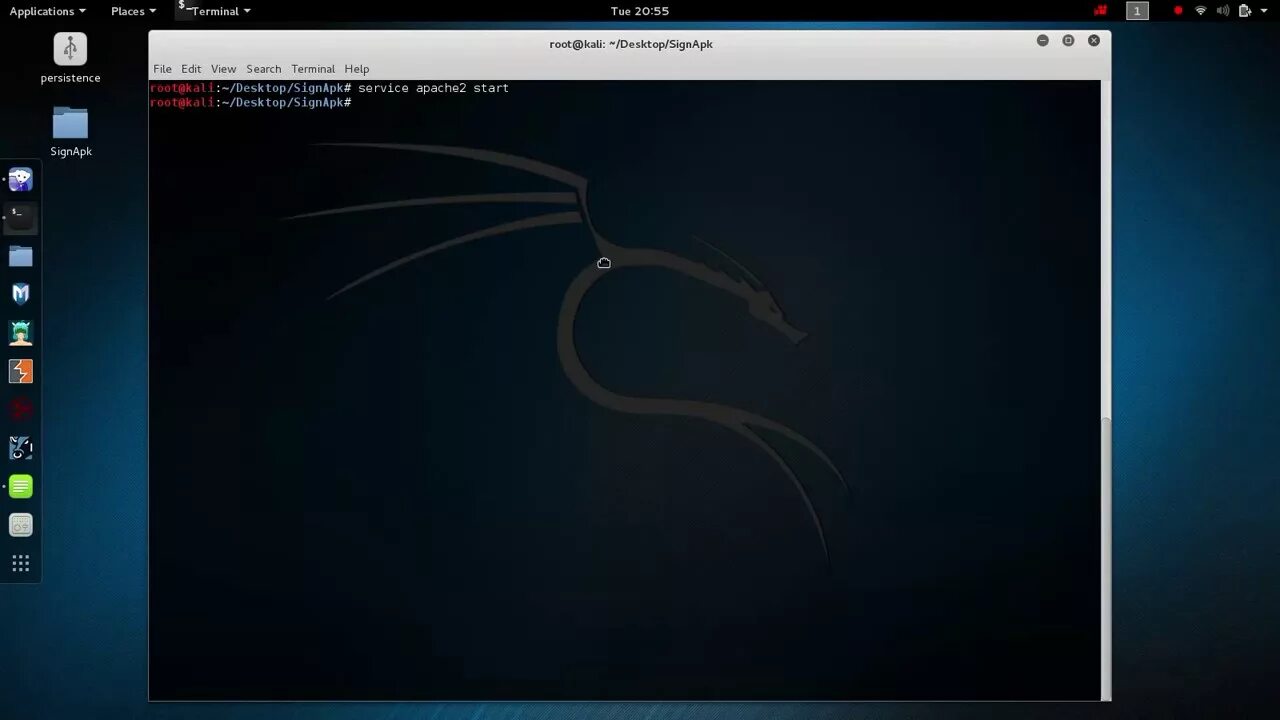Click the red tray indicator icon
Viewport: 1280px width, 720px height.
pyautogui.click(x=1101, y=11)
